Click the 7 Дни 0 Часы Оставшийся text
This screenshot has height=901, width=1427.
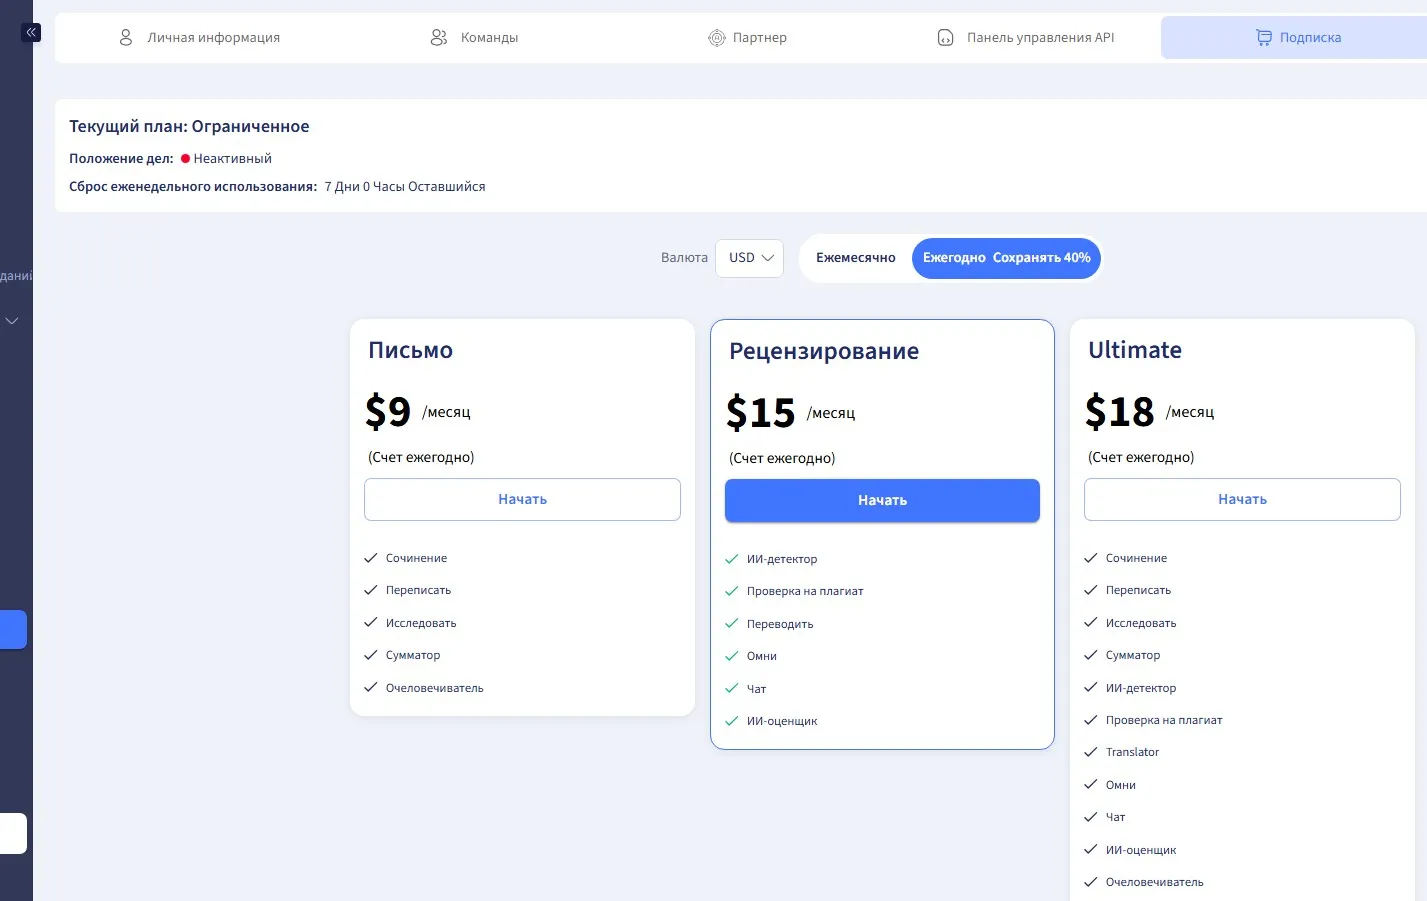[405, 187]
